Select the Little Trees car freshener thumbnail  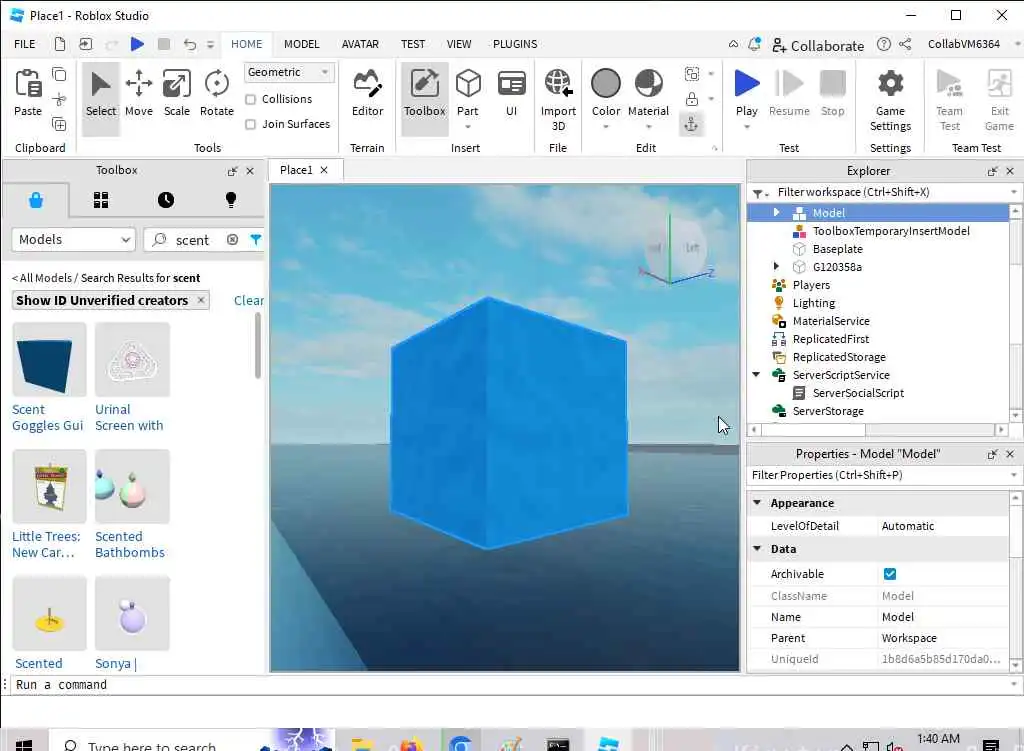click(49, 487)
